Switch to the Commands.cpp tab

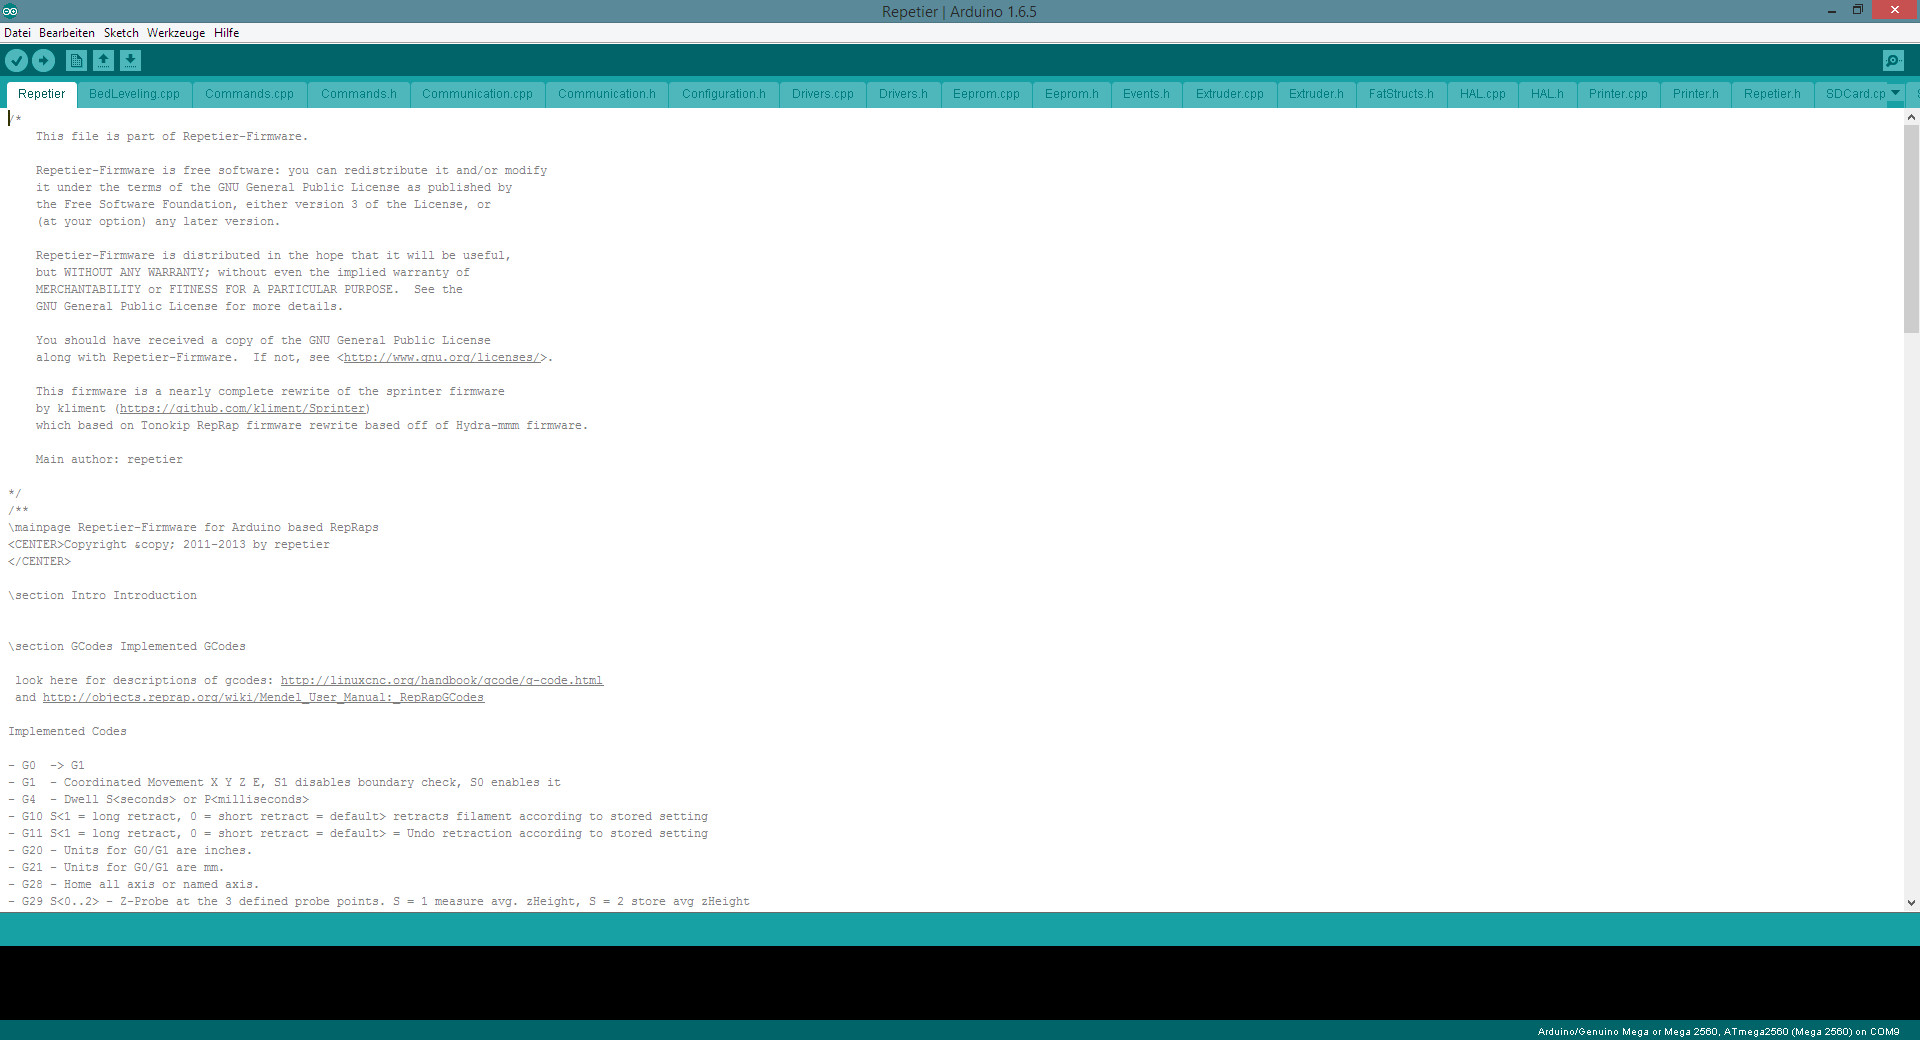[x=249, y=94]
